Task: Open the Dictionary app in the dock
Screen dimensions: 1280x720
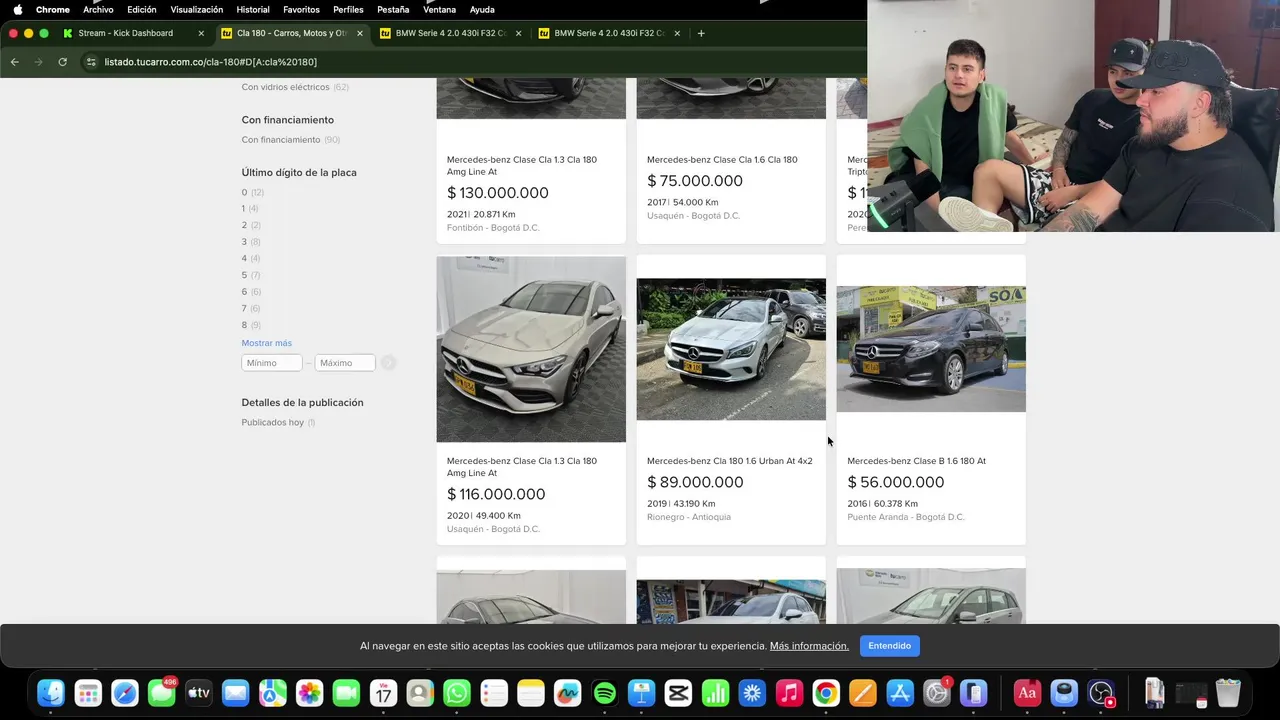Action: (1027, 693)
